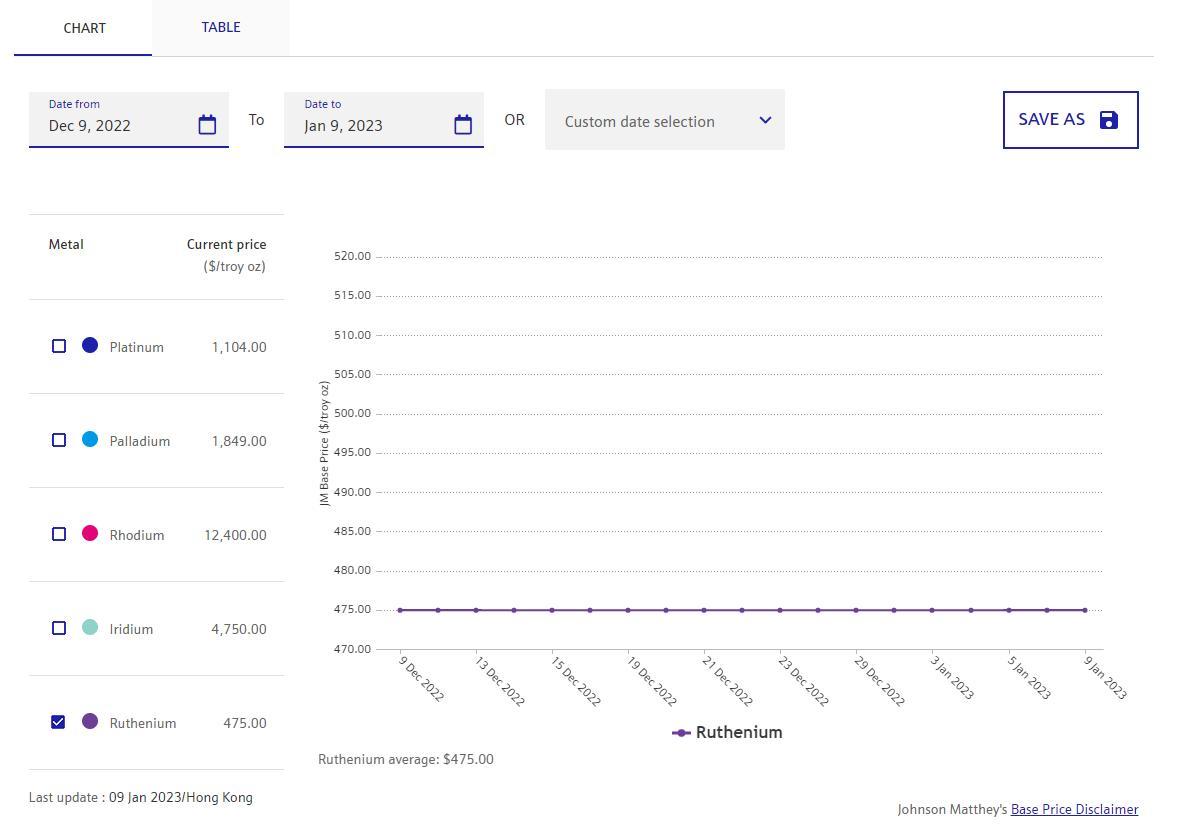This screenshot has width=1180, height=828.
Task: Click the Rhodium pink color dot
Action: click(90, 534)
